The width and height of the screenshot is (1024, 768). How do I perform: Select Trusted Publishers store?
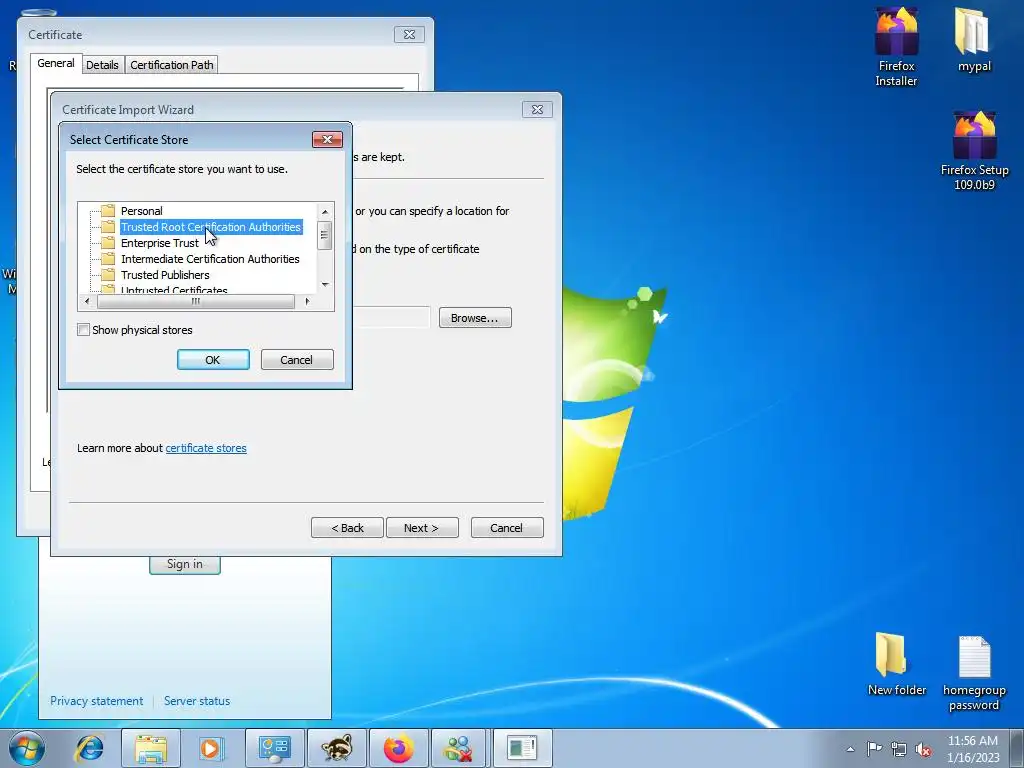pos(165,275)
